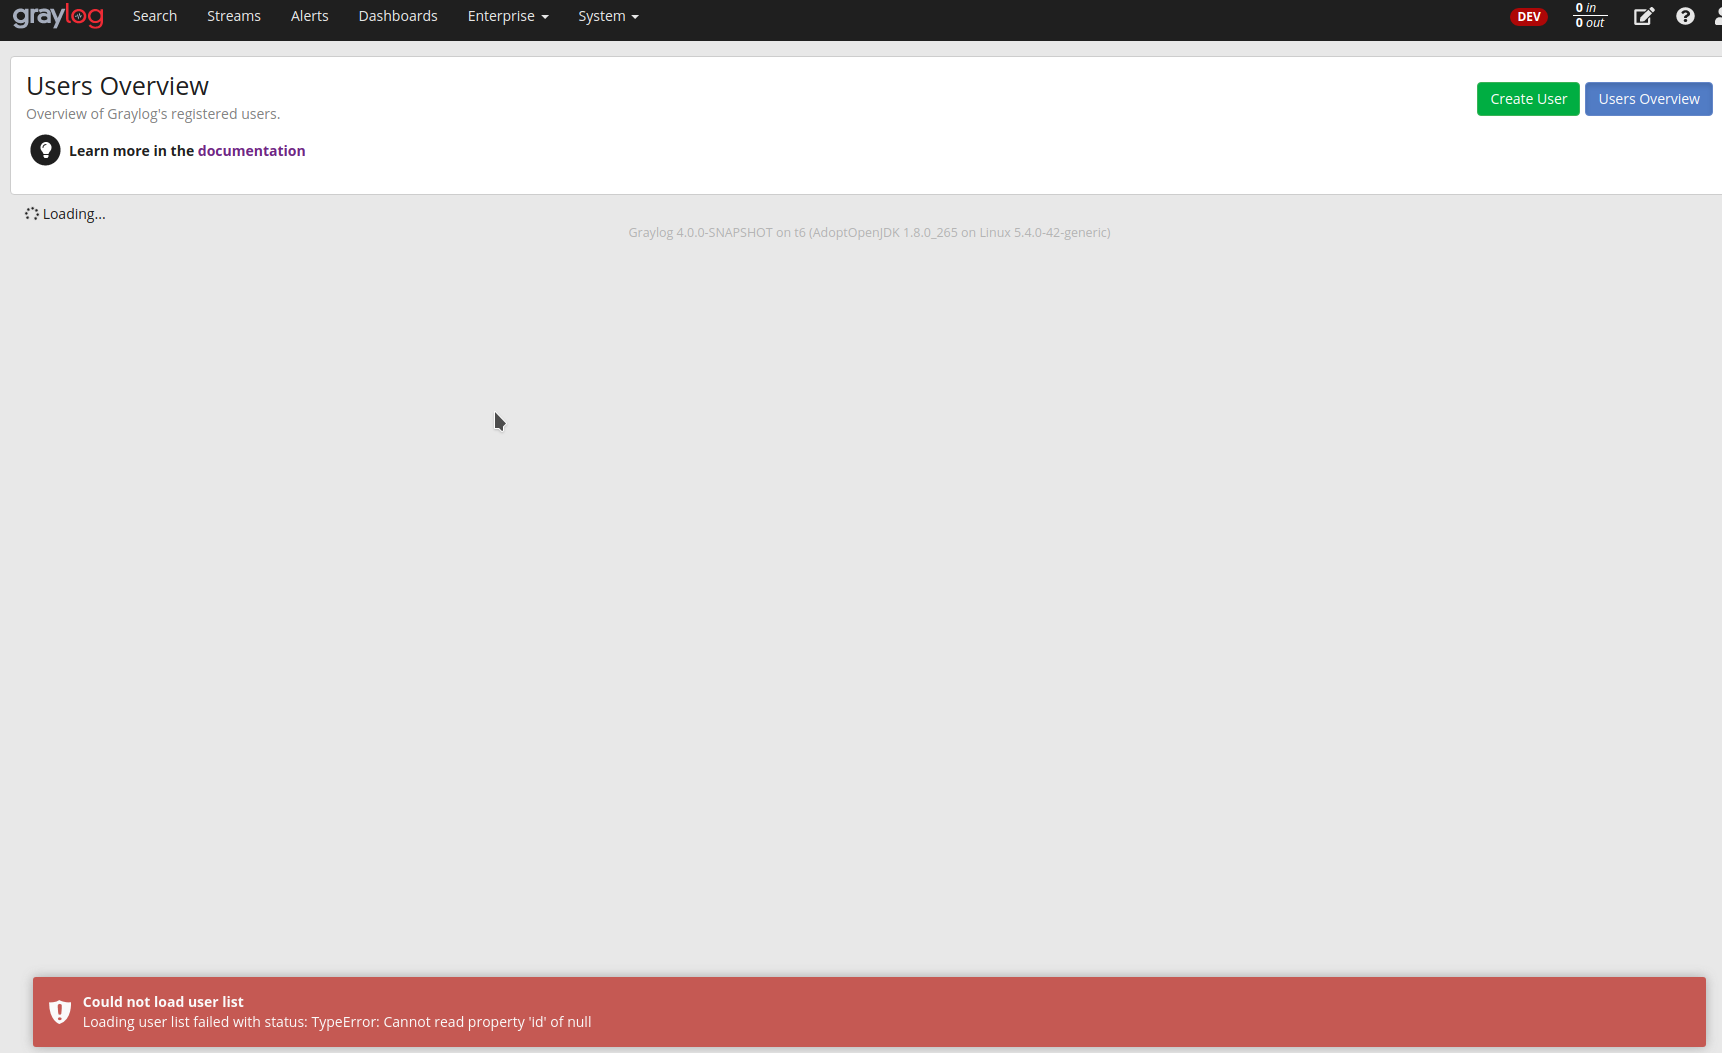
Task: Open the Alerts page
Action: click(310, 16)
